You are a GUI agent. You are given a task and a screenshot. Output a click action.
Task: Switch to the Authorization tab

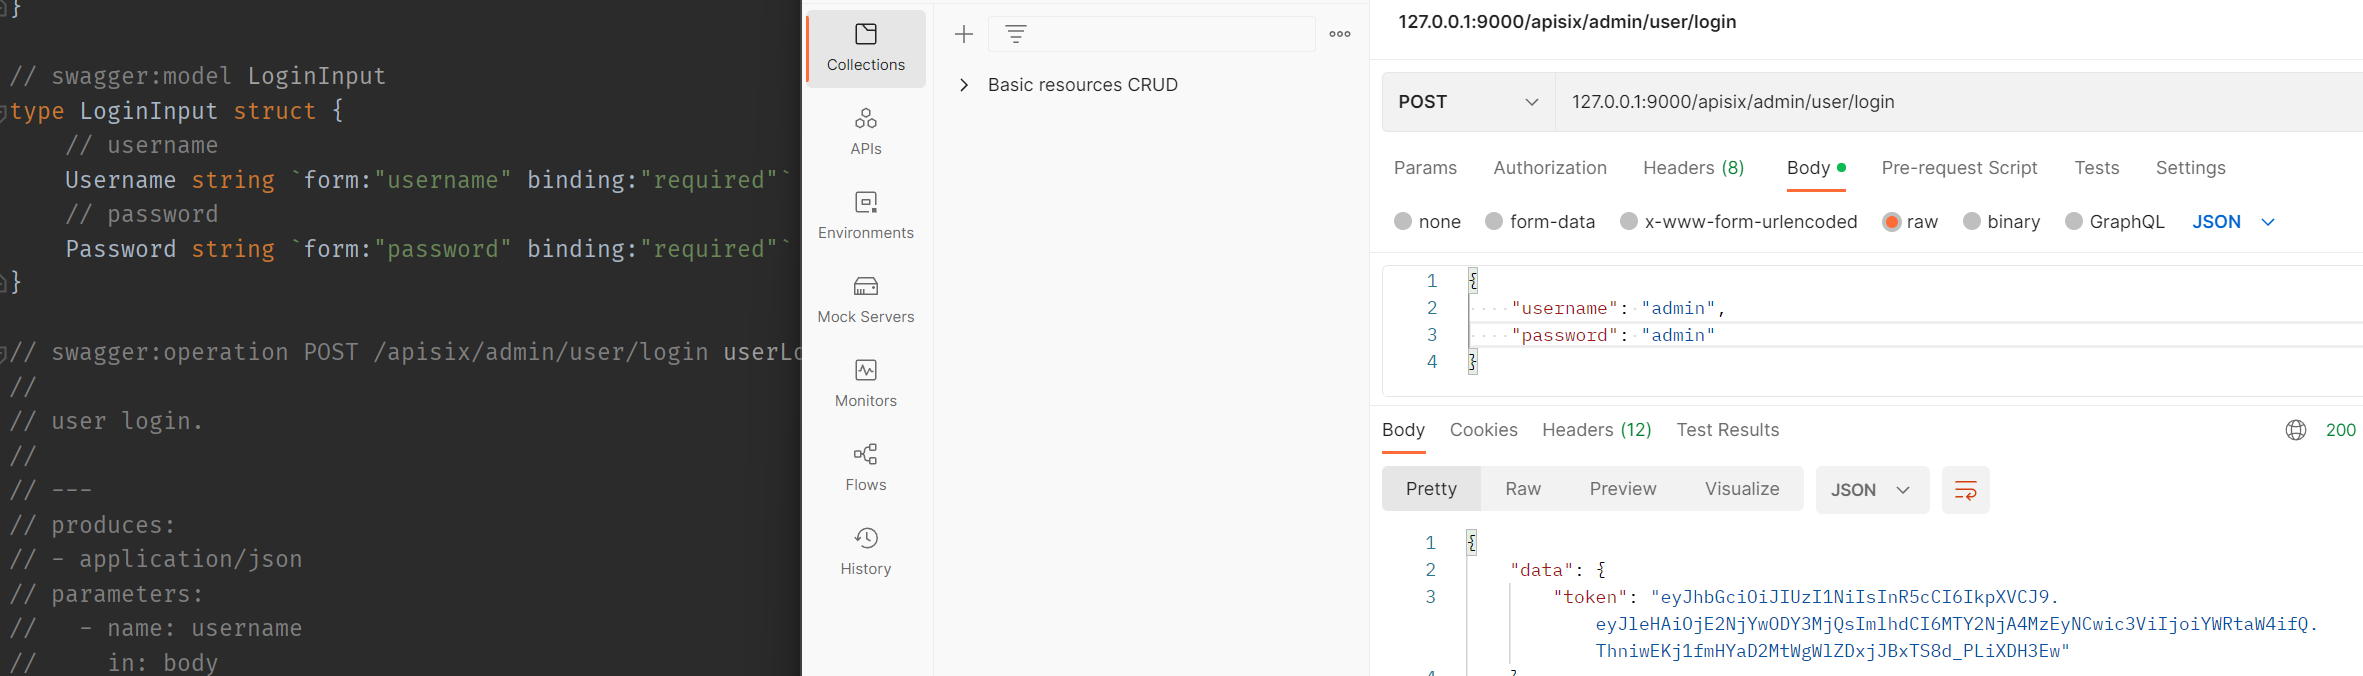coord(1550,168)
